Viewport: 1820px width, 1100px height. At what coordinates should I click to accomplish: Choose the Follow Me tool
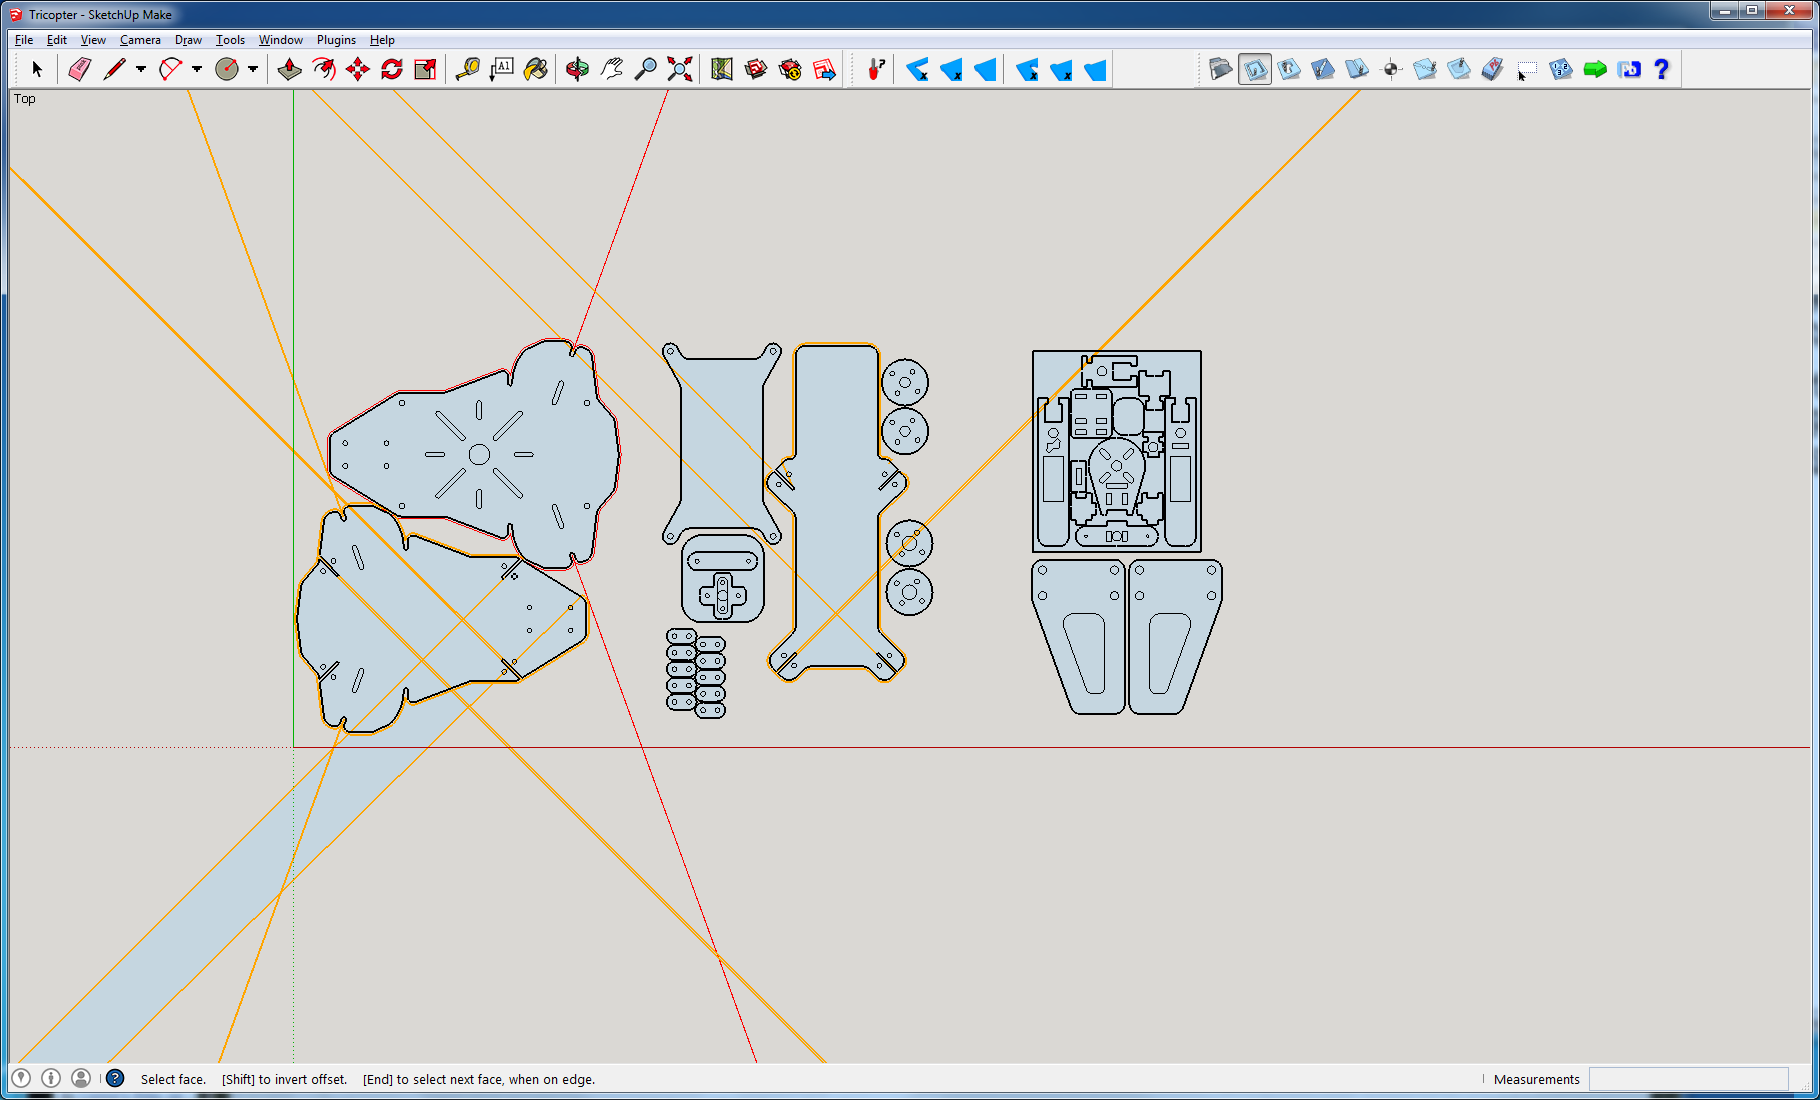(323, 69)
